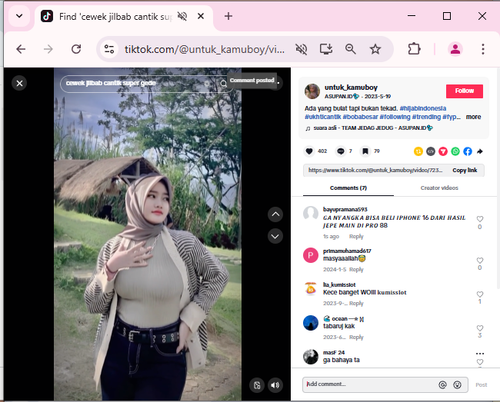
Task: Share the video to Facebook
Action: (468, 151)
